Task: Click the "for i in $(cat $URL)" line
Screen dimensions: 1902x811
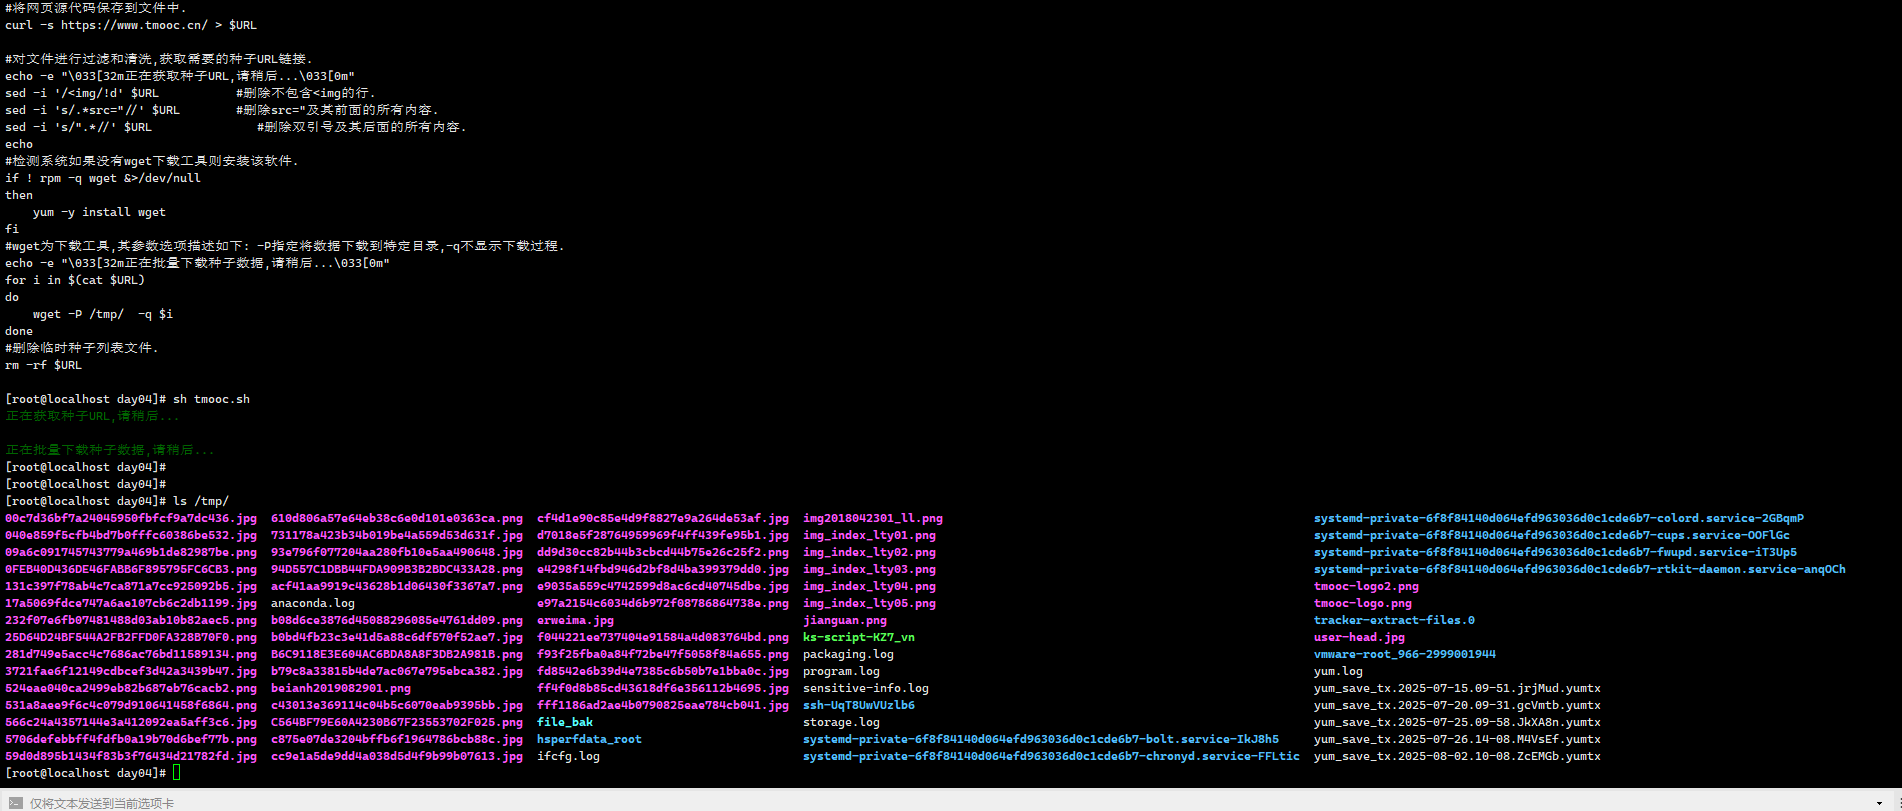Action: coord(75,280)
